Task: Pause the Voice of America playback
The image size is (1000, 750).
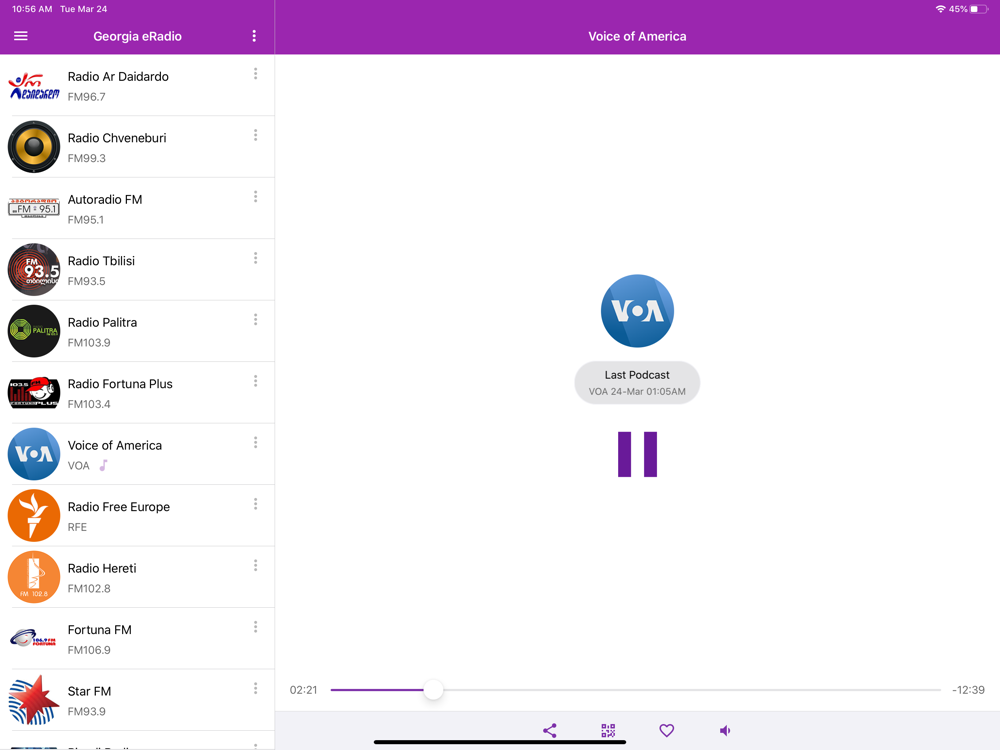Action: click(x=637, y=454)
